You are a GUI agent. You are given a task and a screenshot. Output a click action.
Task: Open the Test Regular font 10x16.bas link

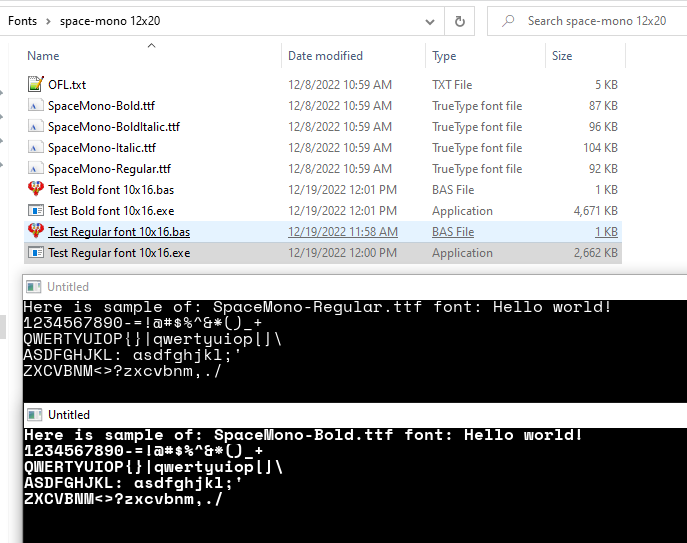(x=119, y=232)
